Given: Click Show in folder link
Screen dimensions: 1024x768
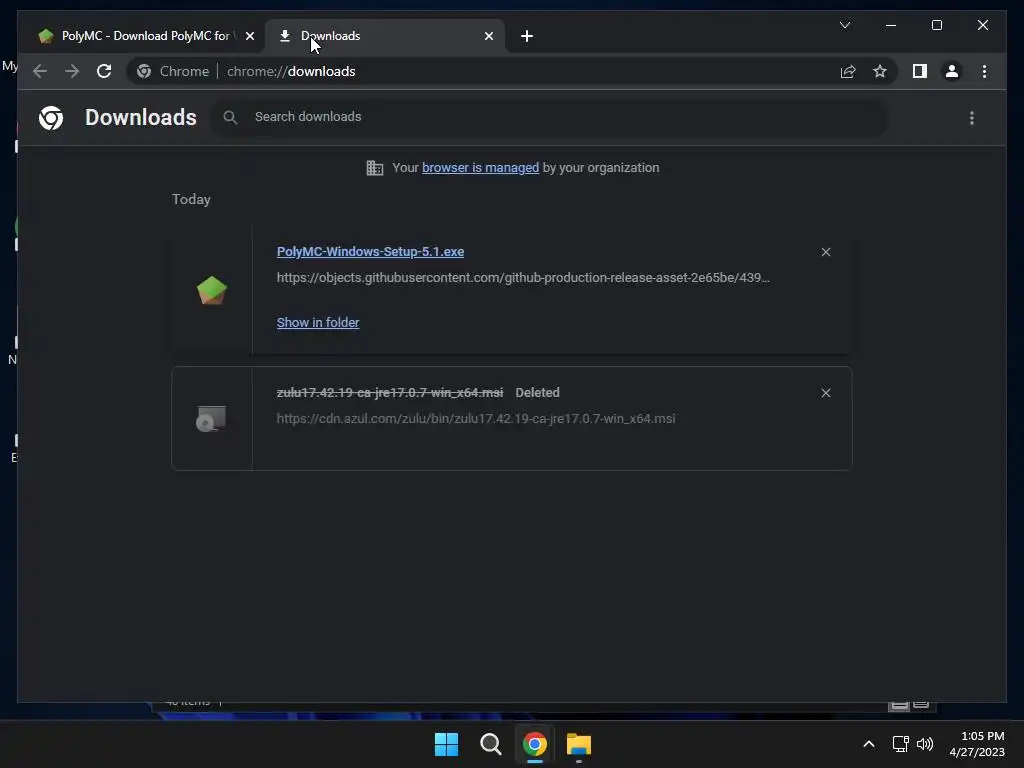Looking at the screenshot, I should click(318, 323).
